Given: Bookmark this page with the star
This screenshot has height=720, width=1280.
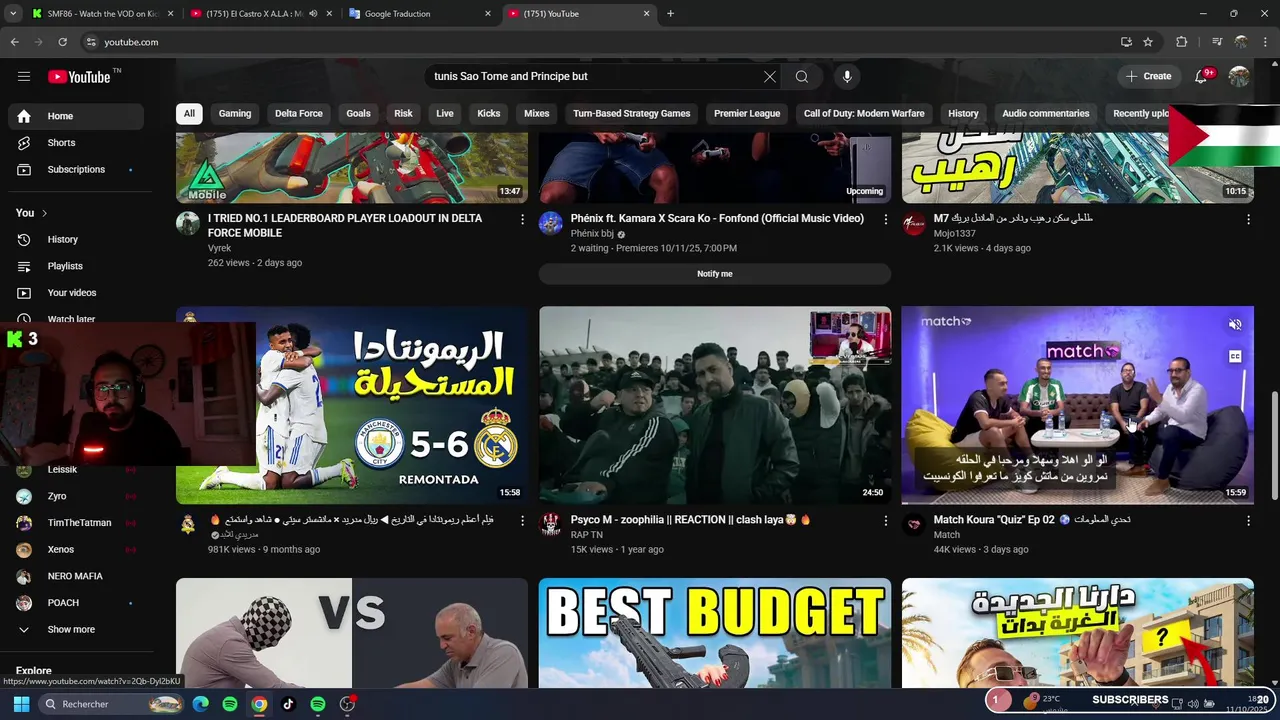Looking at the screenshot, I should (1148, 42).
